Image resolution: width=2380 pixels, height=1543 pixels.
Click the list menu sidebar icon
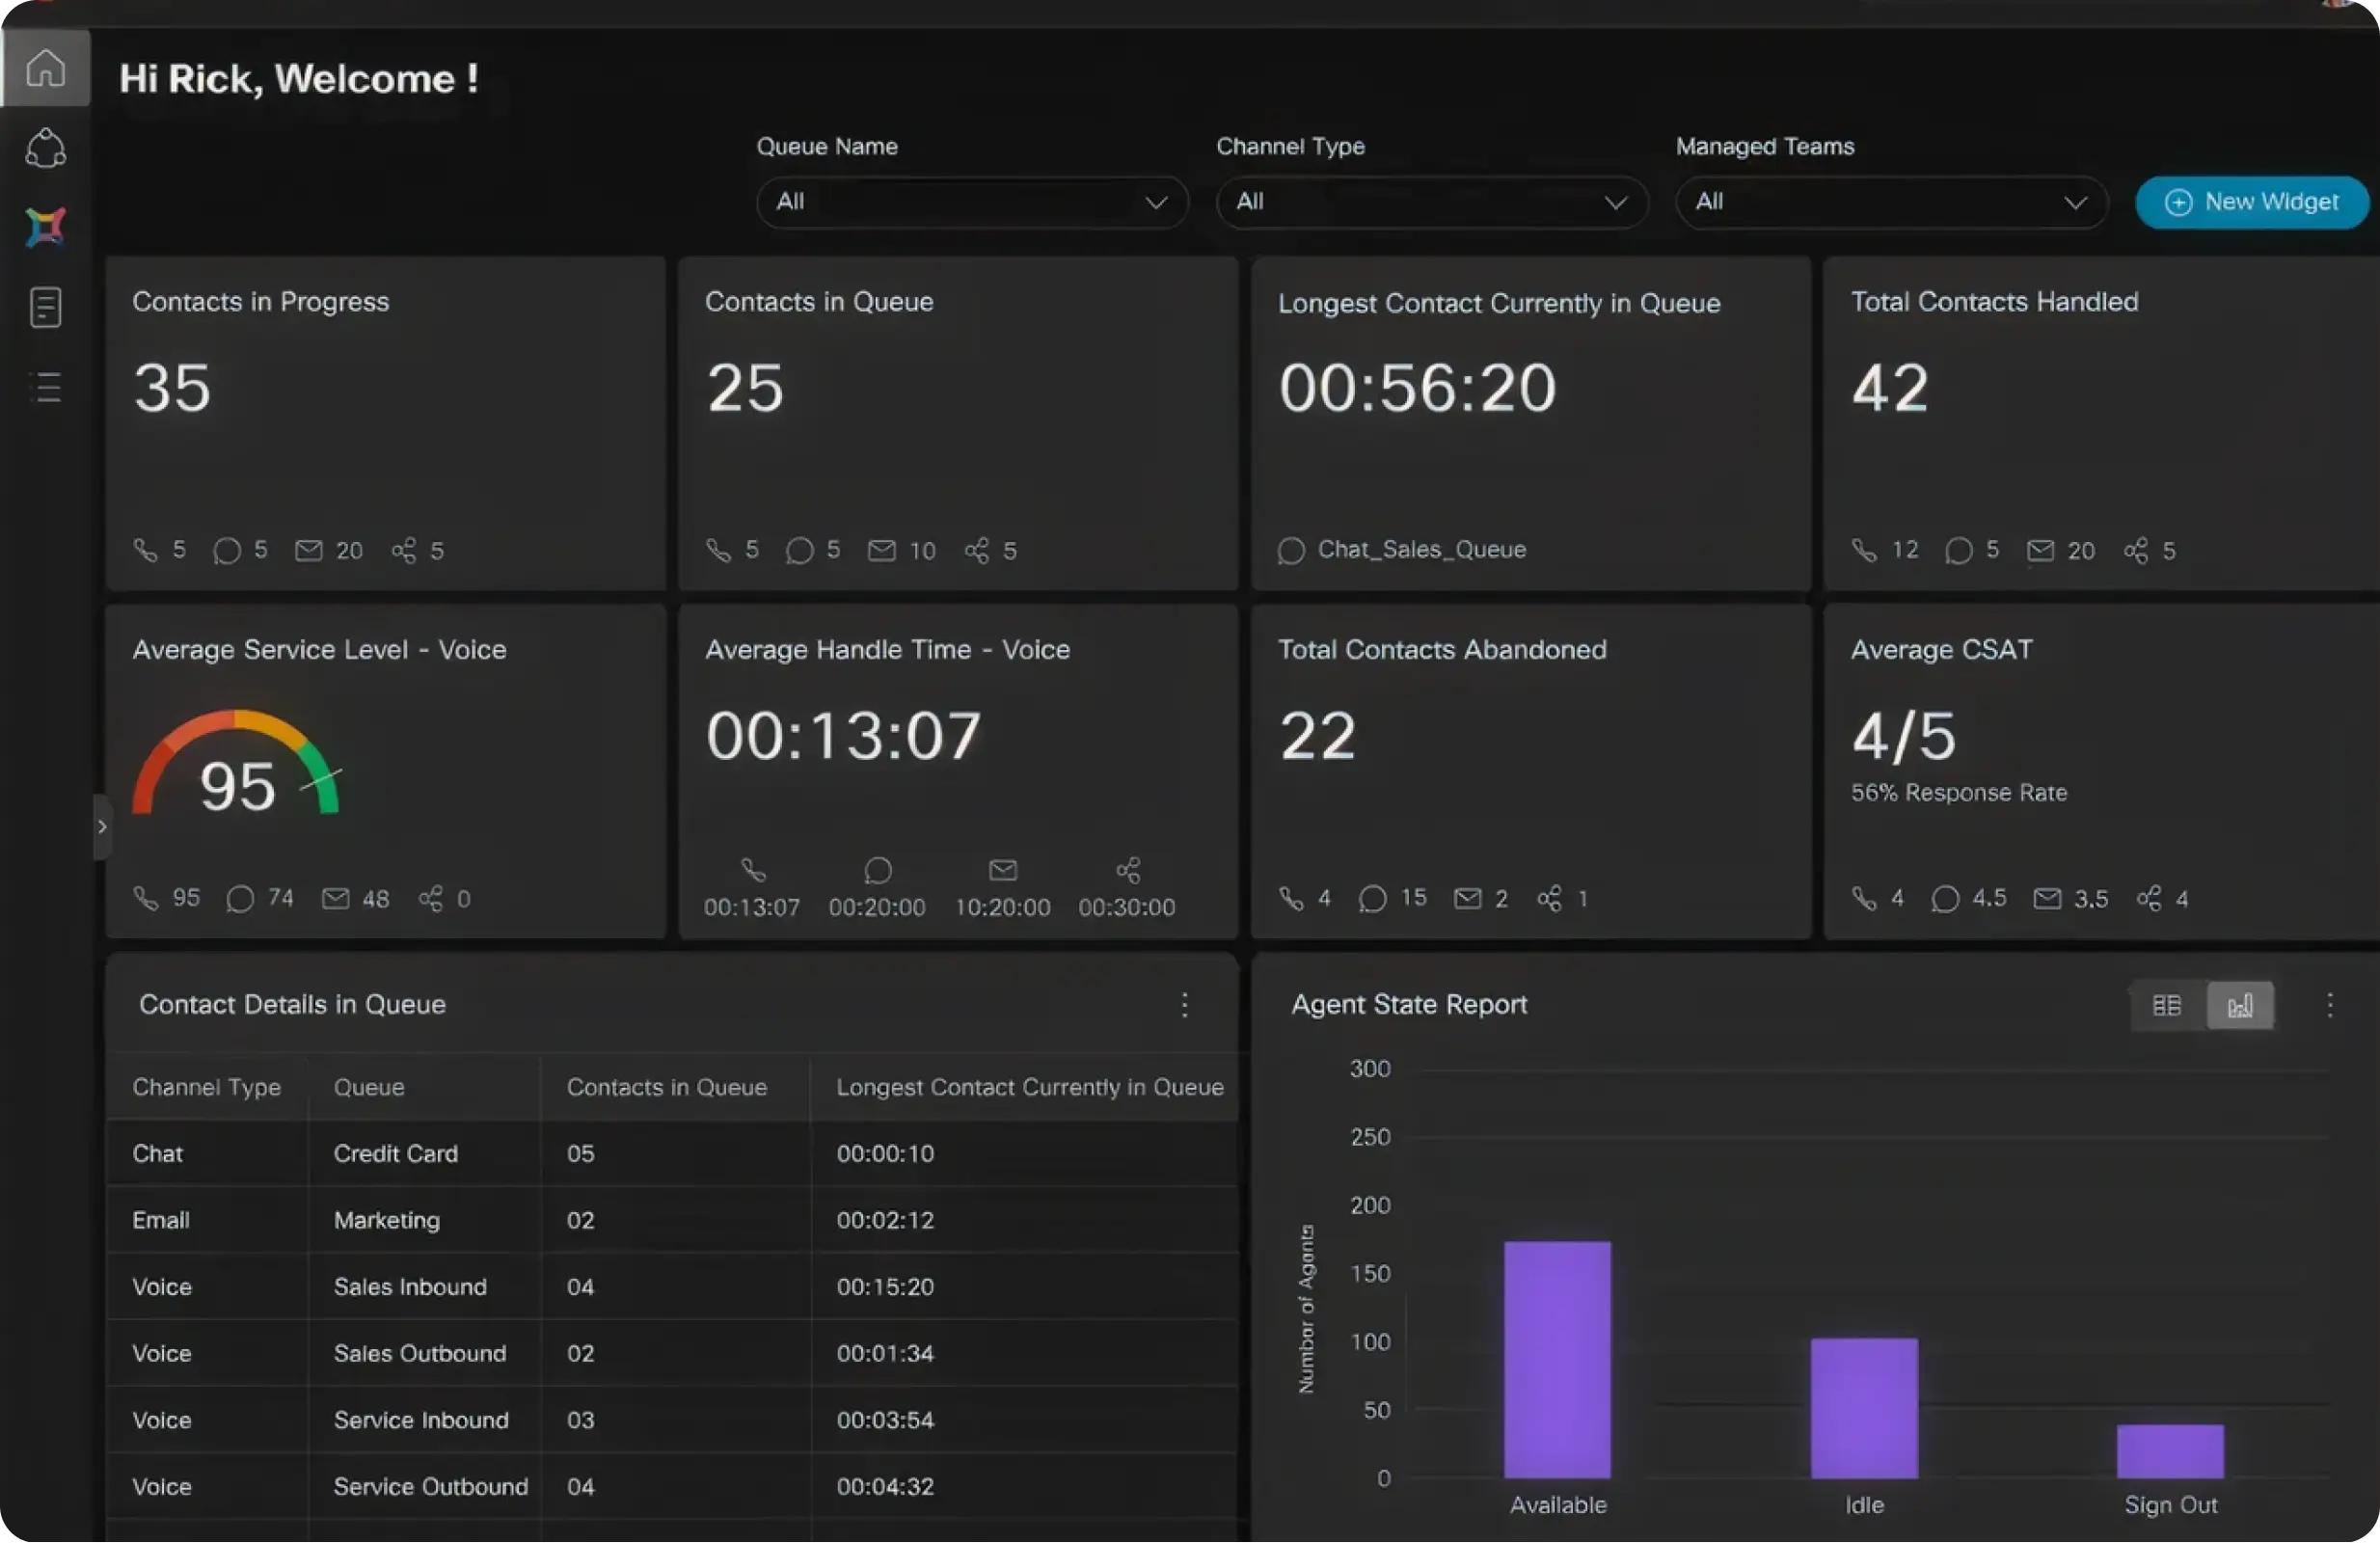pyautogui.click(x=46, y=387)
